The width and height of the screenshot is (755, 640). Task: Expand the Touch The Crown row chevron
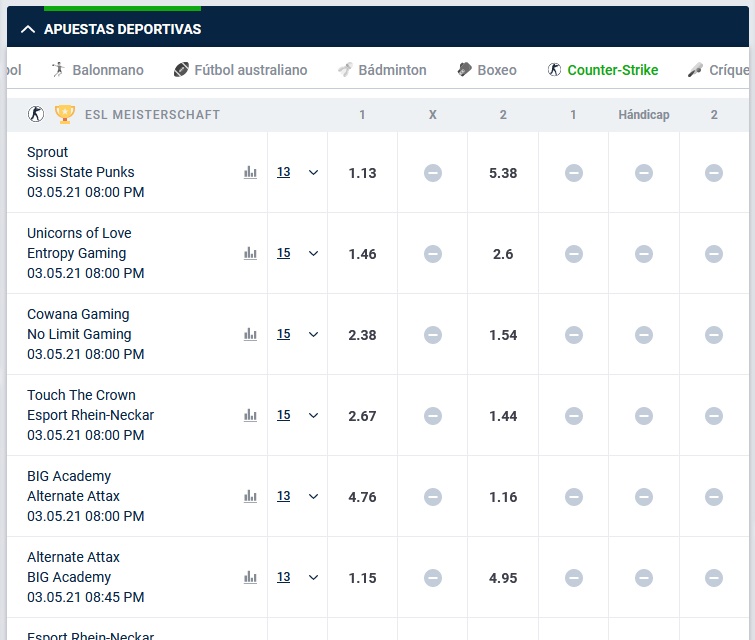[x=313, y=415]
